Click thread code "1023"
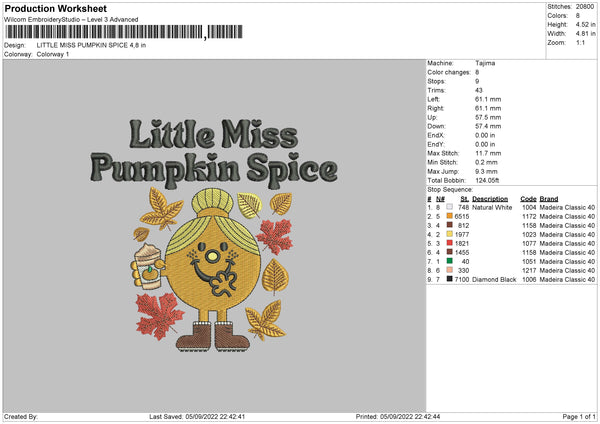Screen dimensions: 600x424 tap(529, 235)
